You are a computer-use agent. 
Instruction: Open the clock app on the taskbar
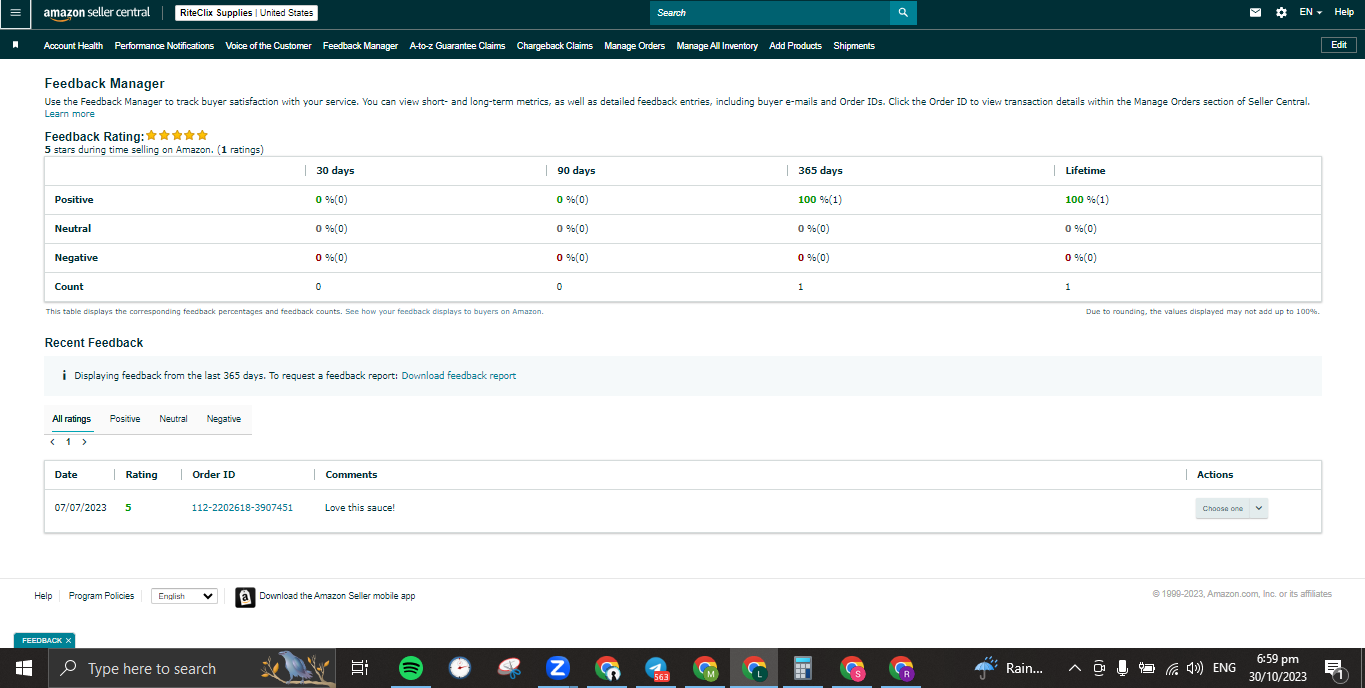click(459, 668)
